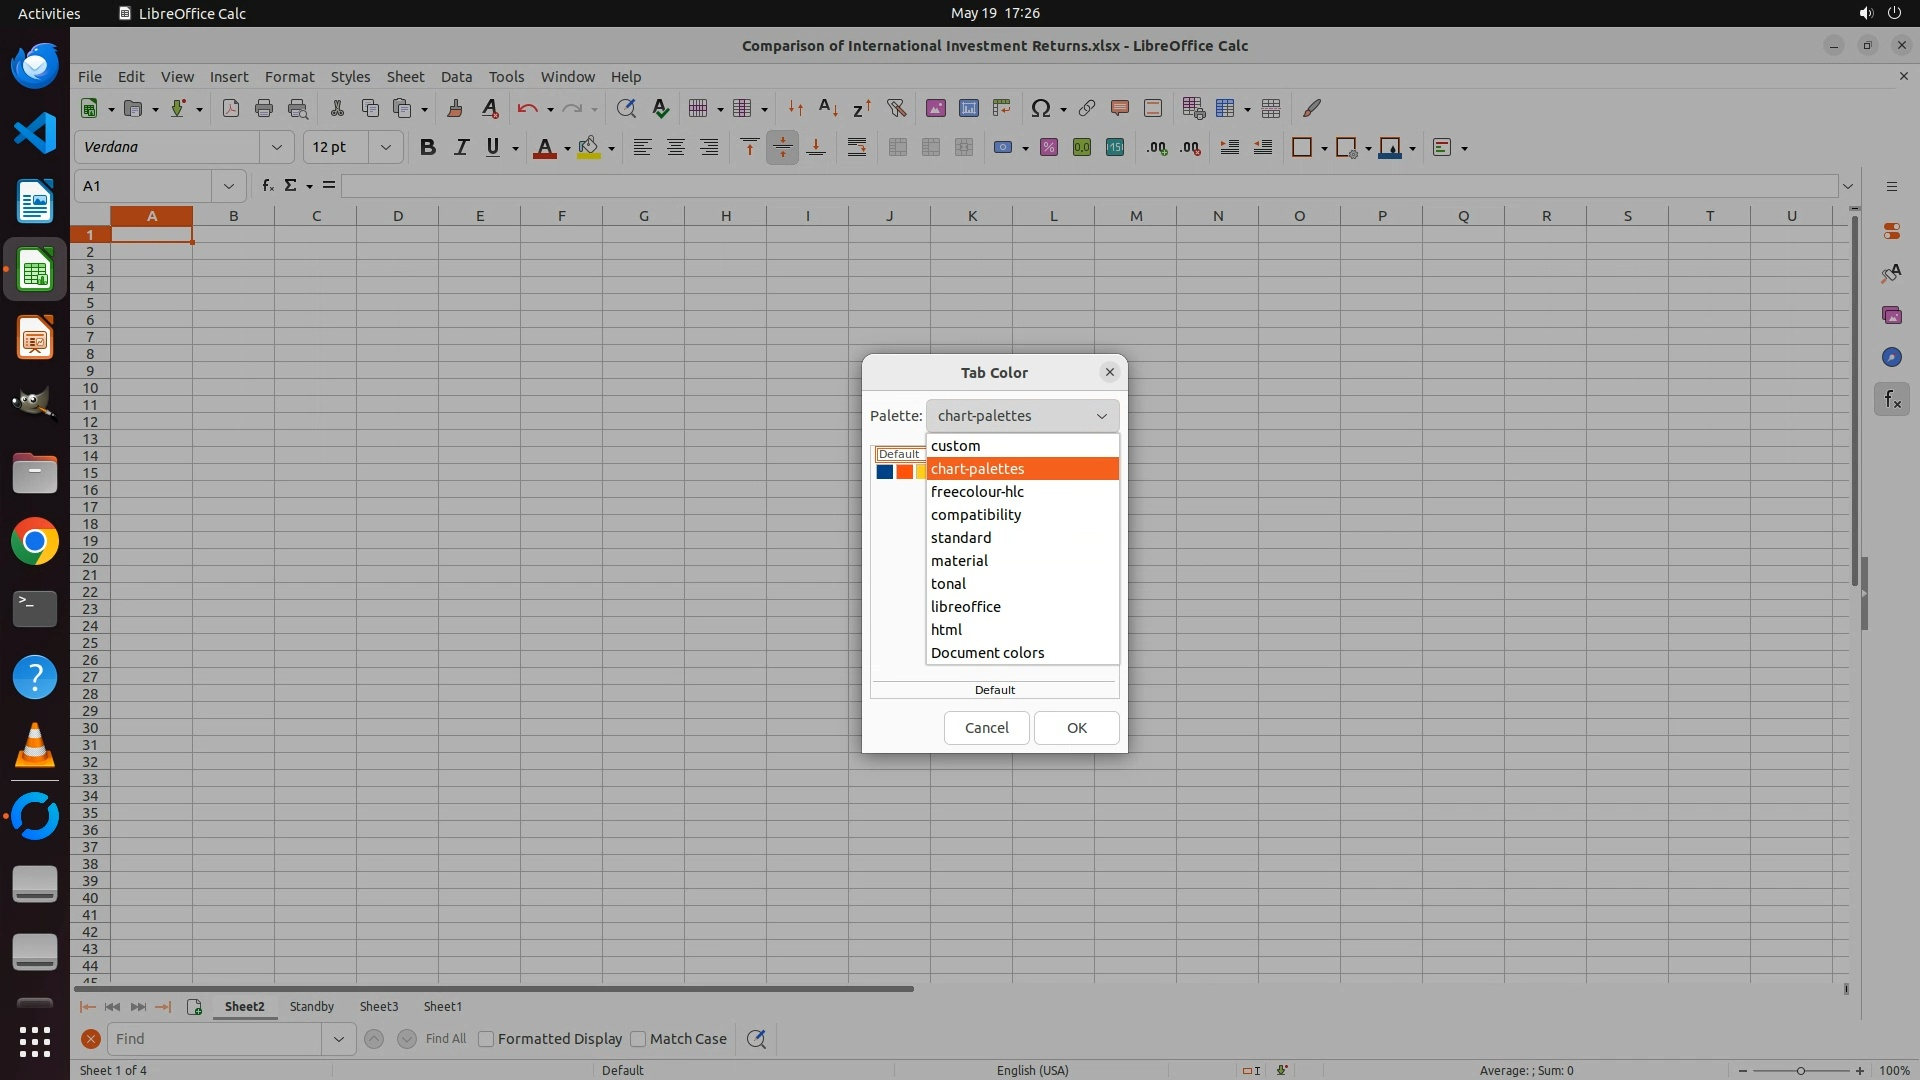Toggle the Center Vertically alignment button

782,147
